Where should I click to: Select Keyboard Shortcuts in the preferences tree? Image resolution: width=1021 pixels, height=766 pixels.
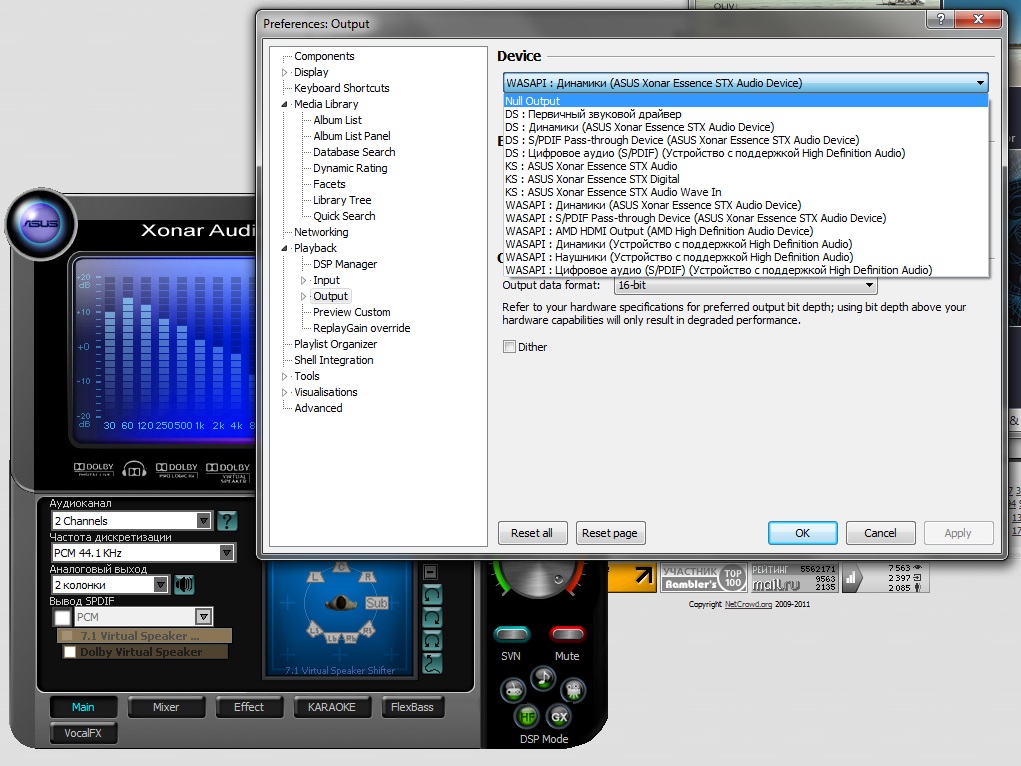click(342, 88)
